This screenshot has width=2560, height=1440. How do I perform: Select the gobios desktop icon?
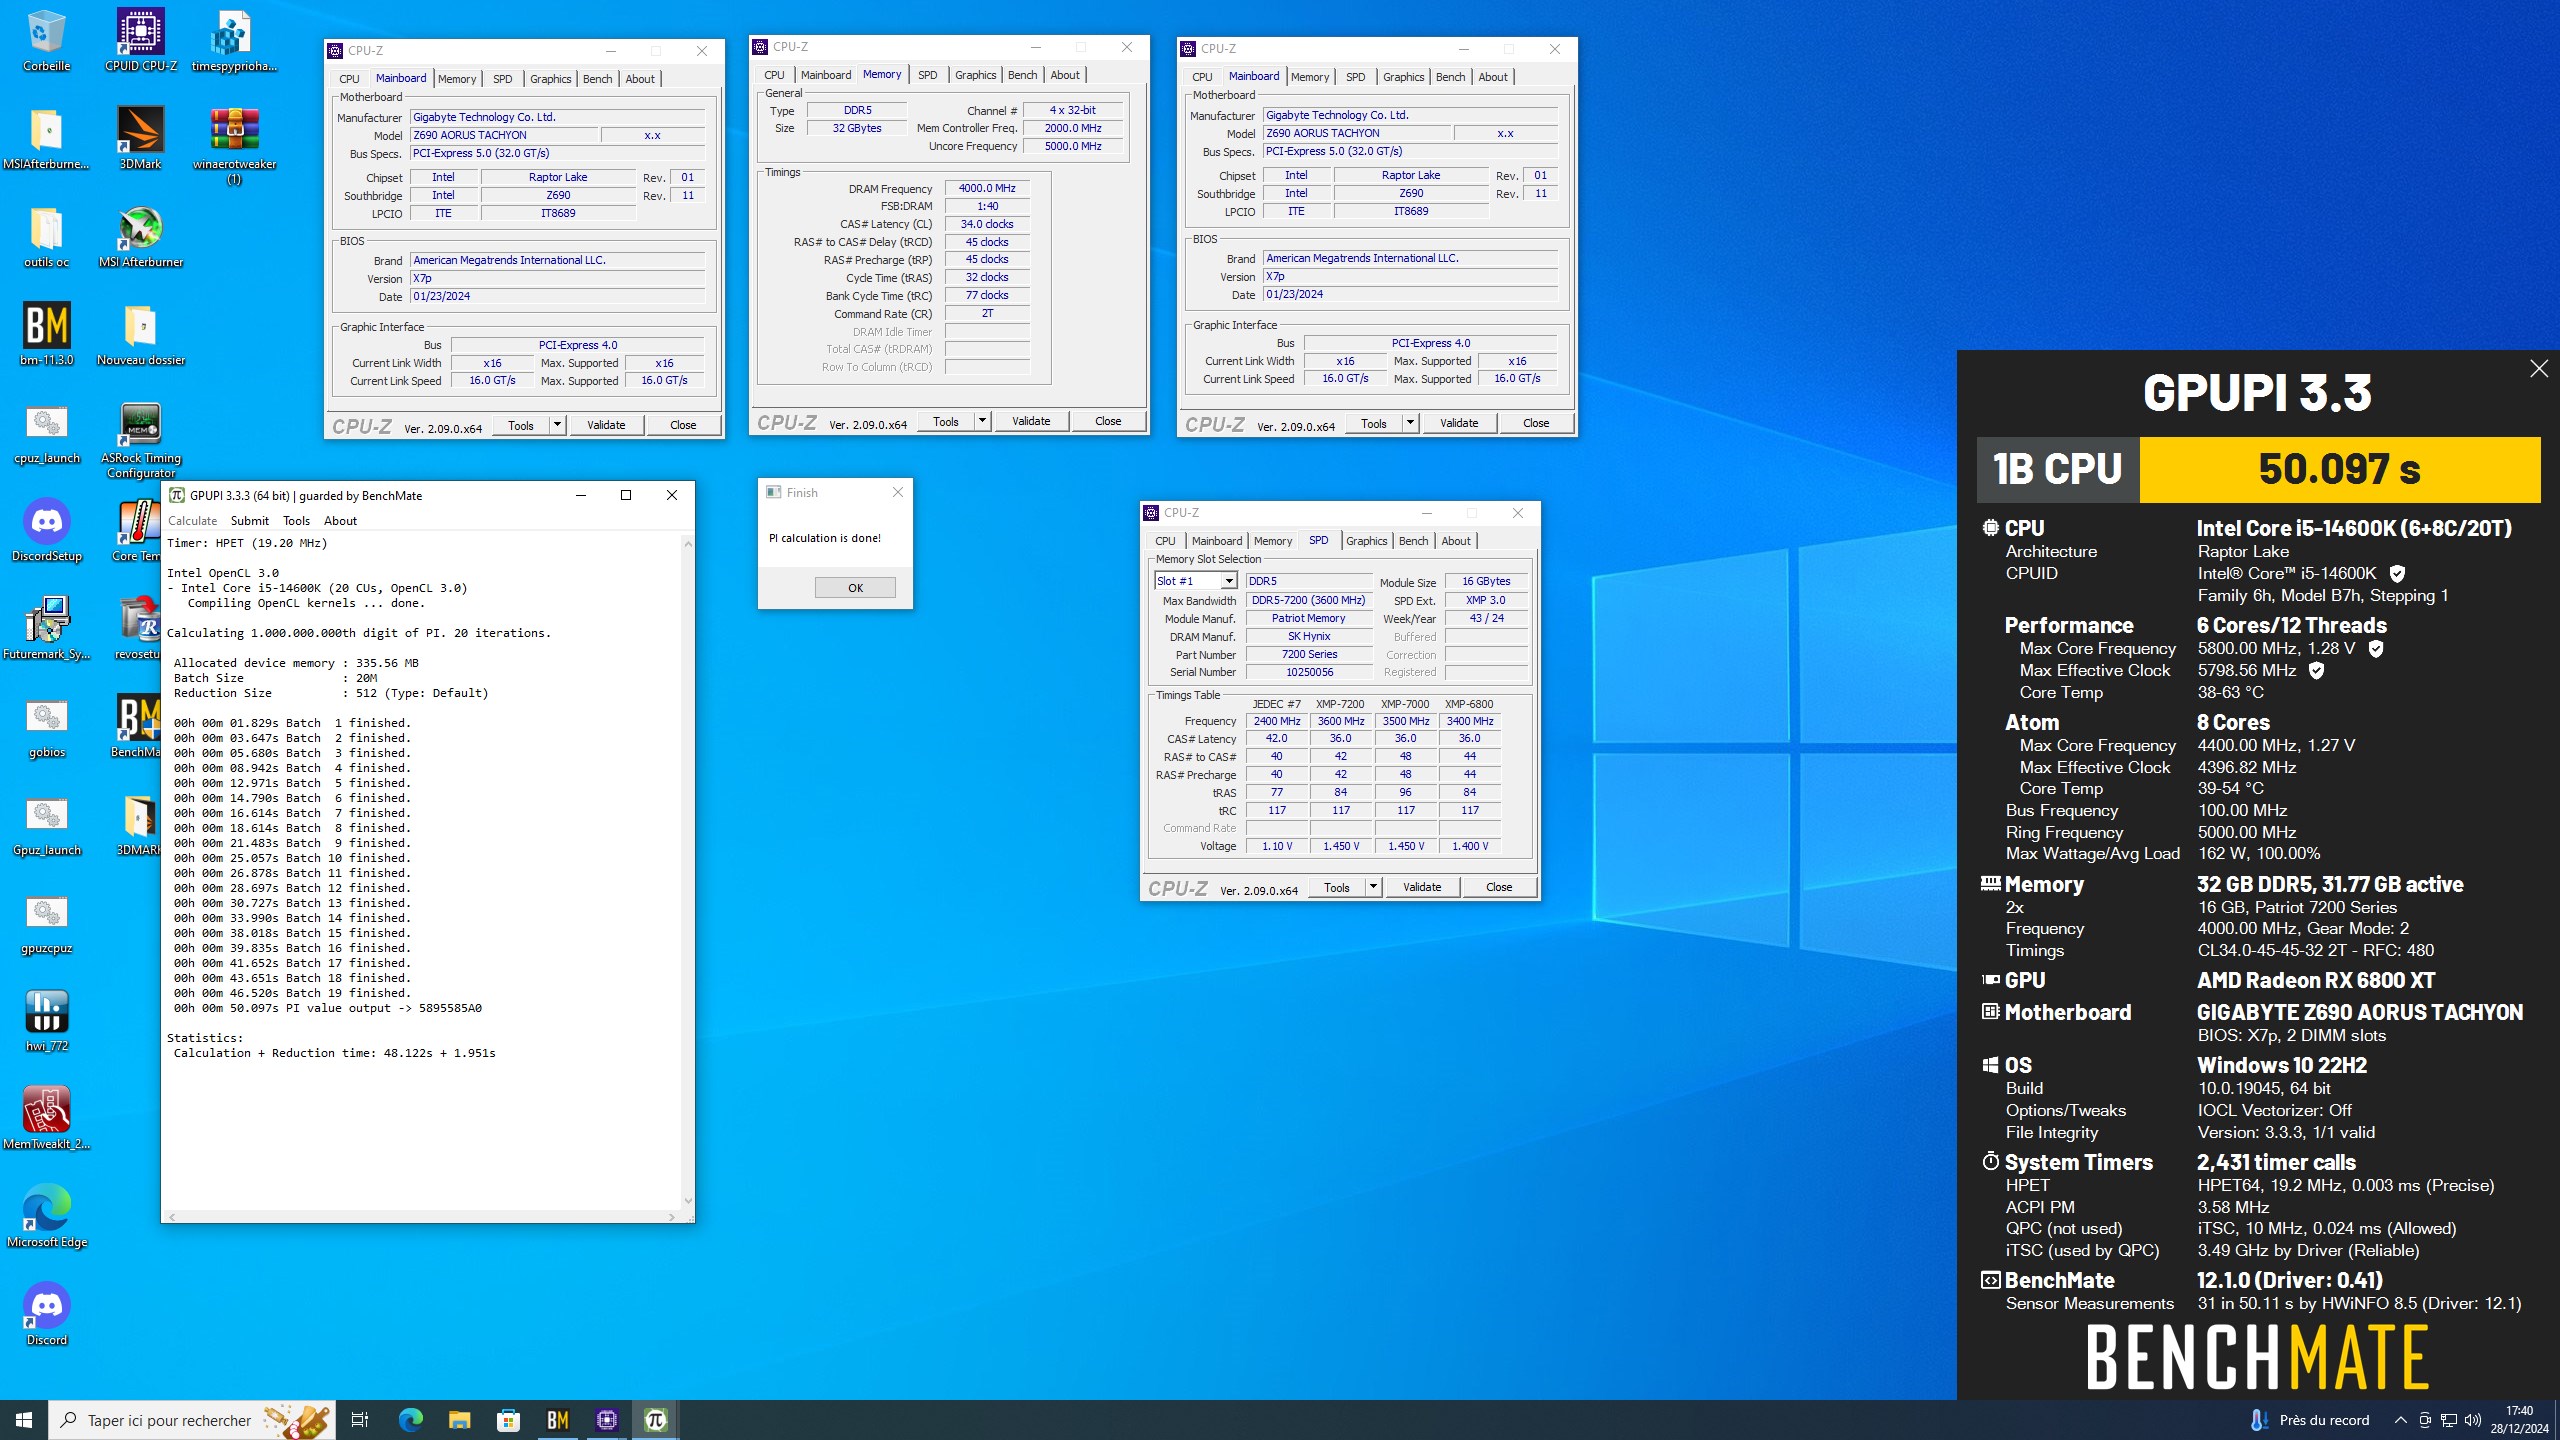[46, 727]
